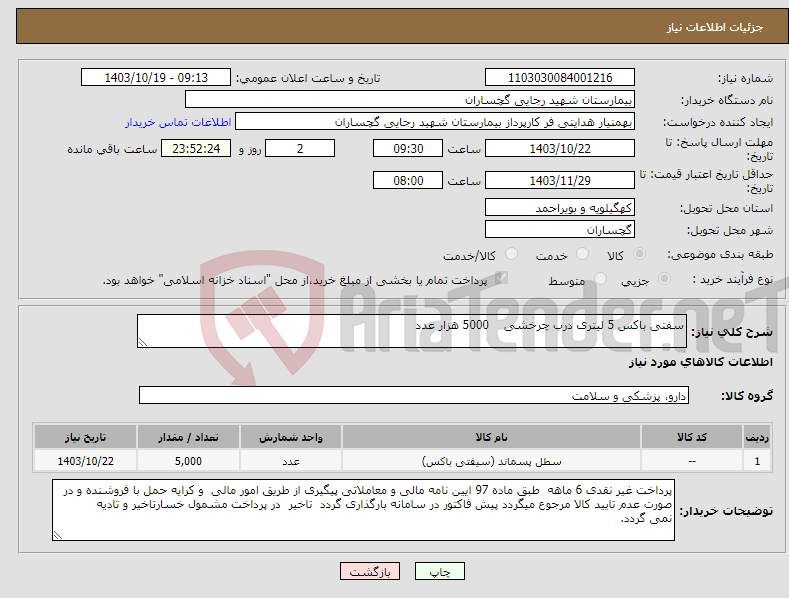Click the item code cell showing --
The width and height of the screenshot is (789, 598).
(x=692, y=461)
